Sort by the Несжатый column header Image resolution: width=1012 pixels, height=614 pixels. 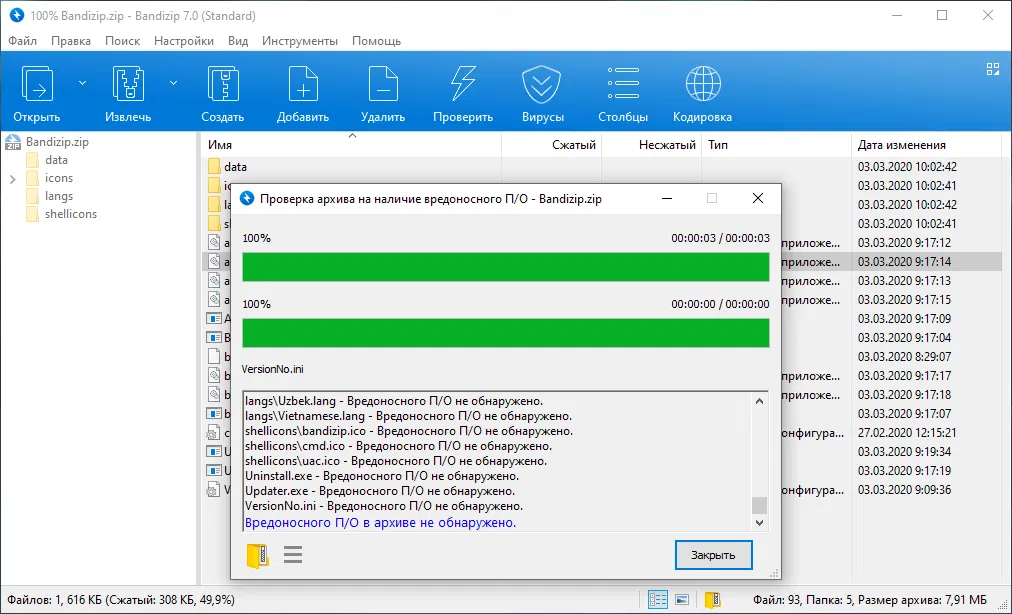pyautogui.click(x=652, y=145)
